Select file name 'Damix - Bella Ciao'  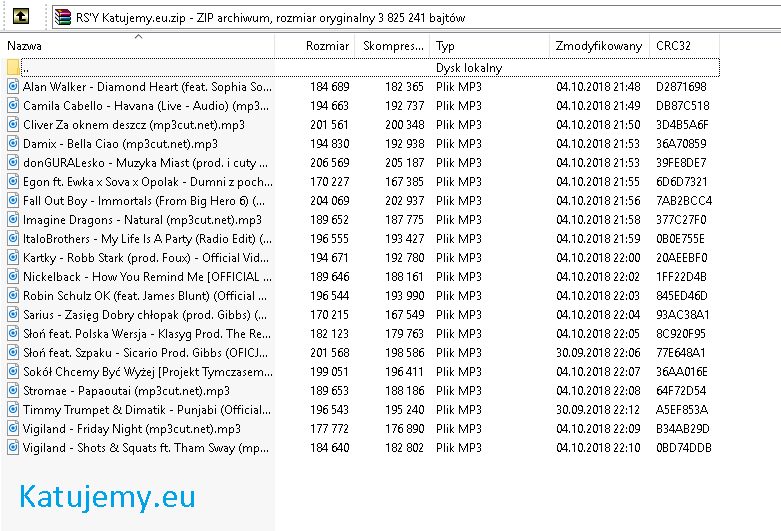pyautogui.click(x=121, y=143)
